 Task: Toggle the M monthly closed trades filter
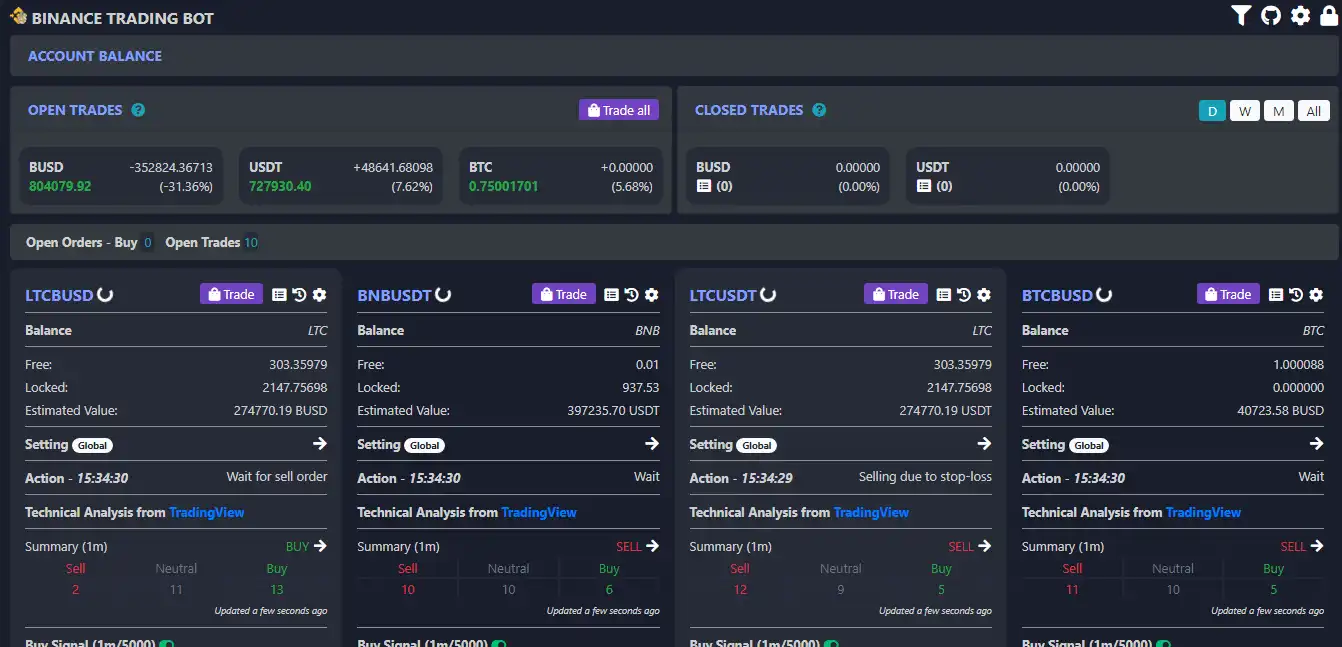coord(1278,110)
